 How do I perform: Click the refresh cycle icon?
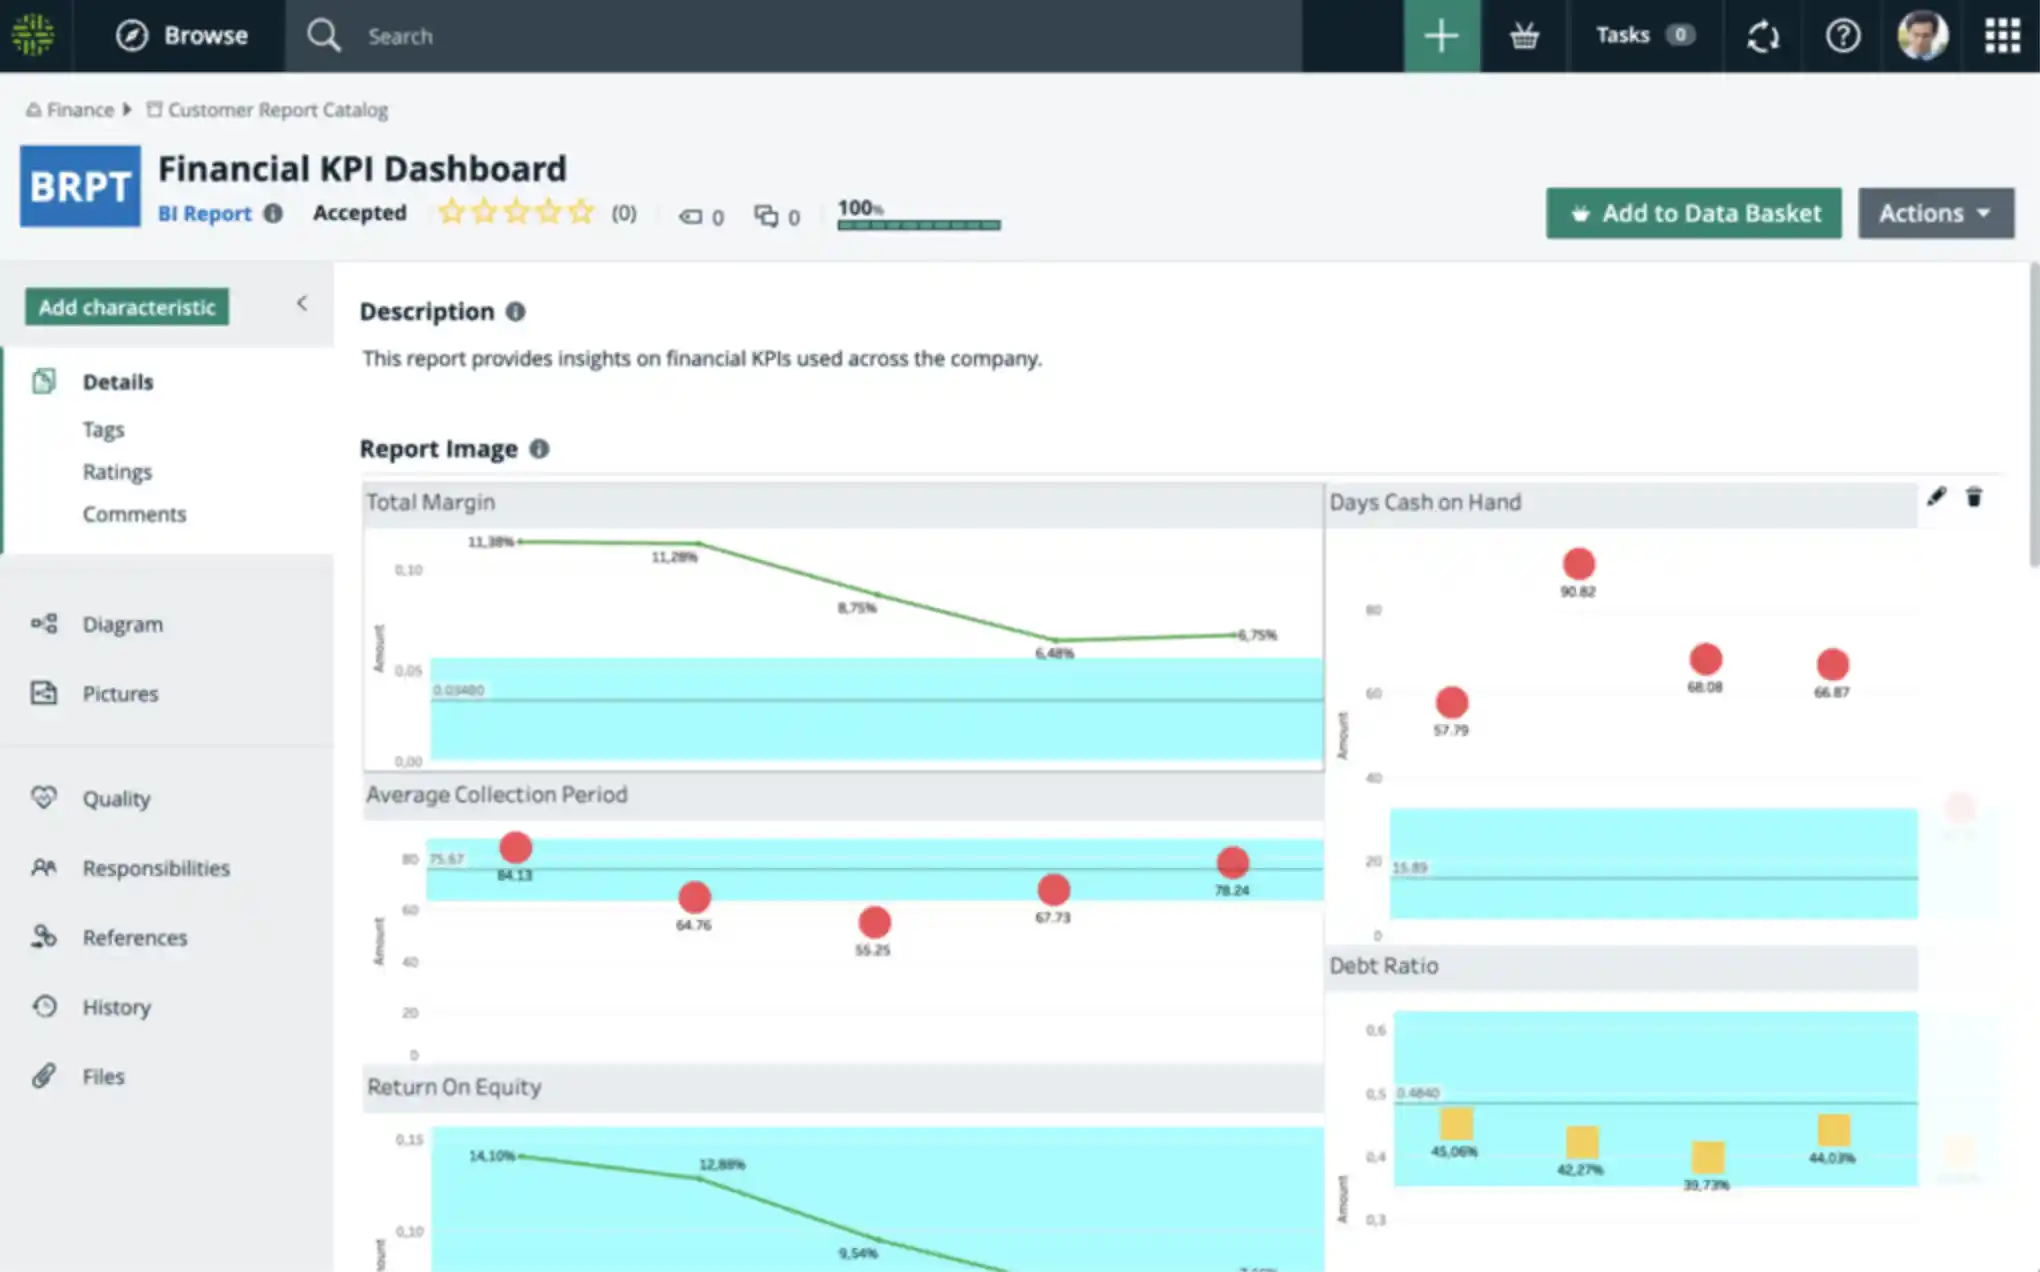coord(1763,36)
